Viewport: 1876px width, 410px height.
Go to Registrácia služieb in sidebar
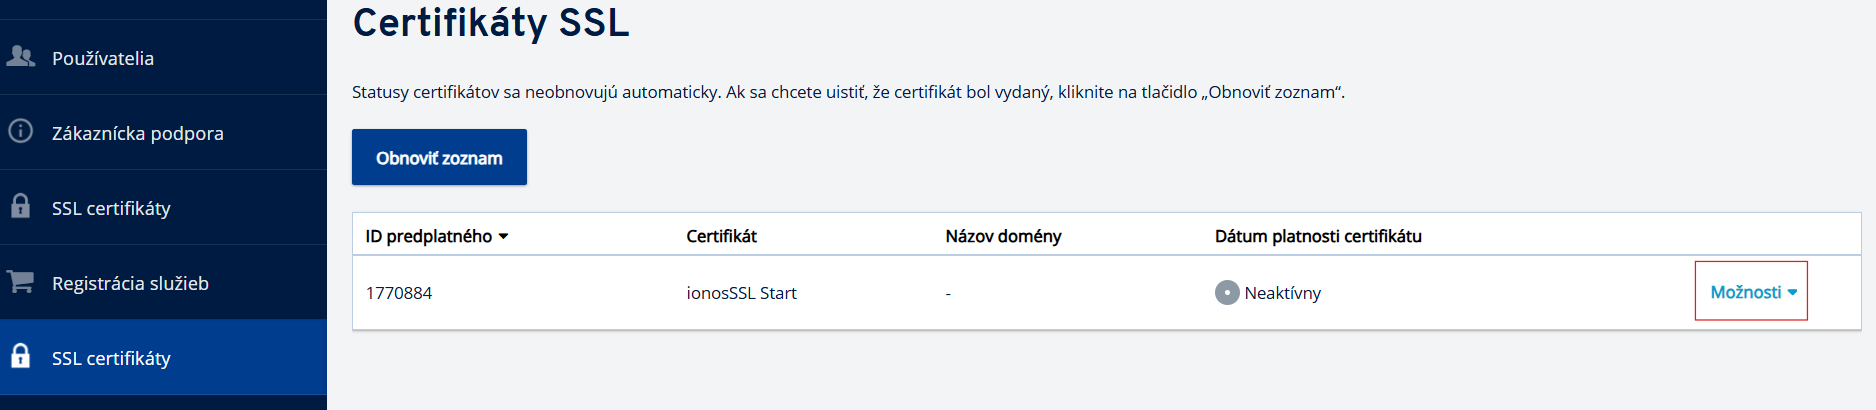click(130, 283)
